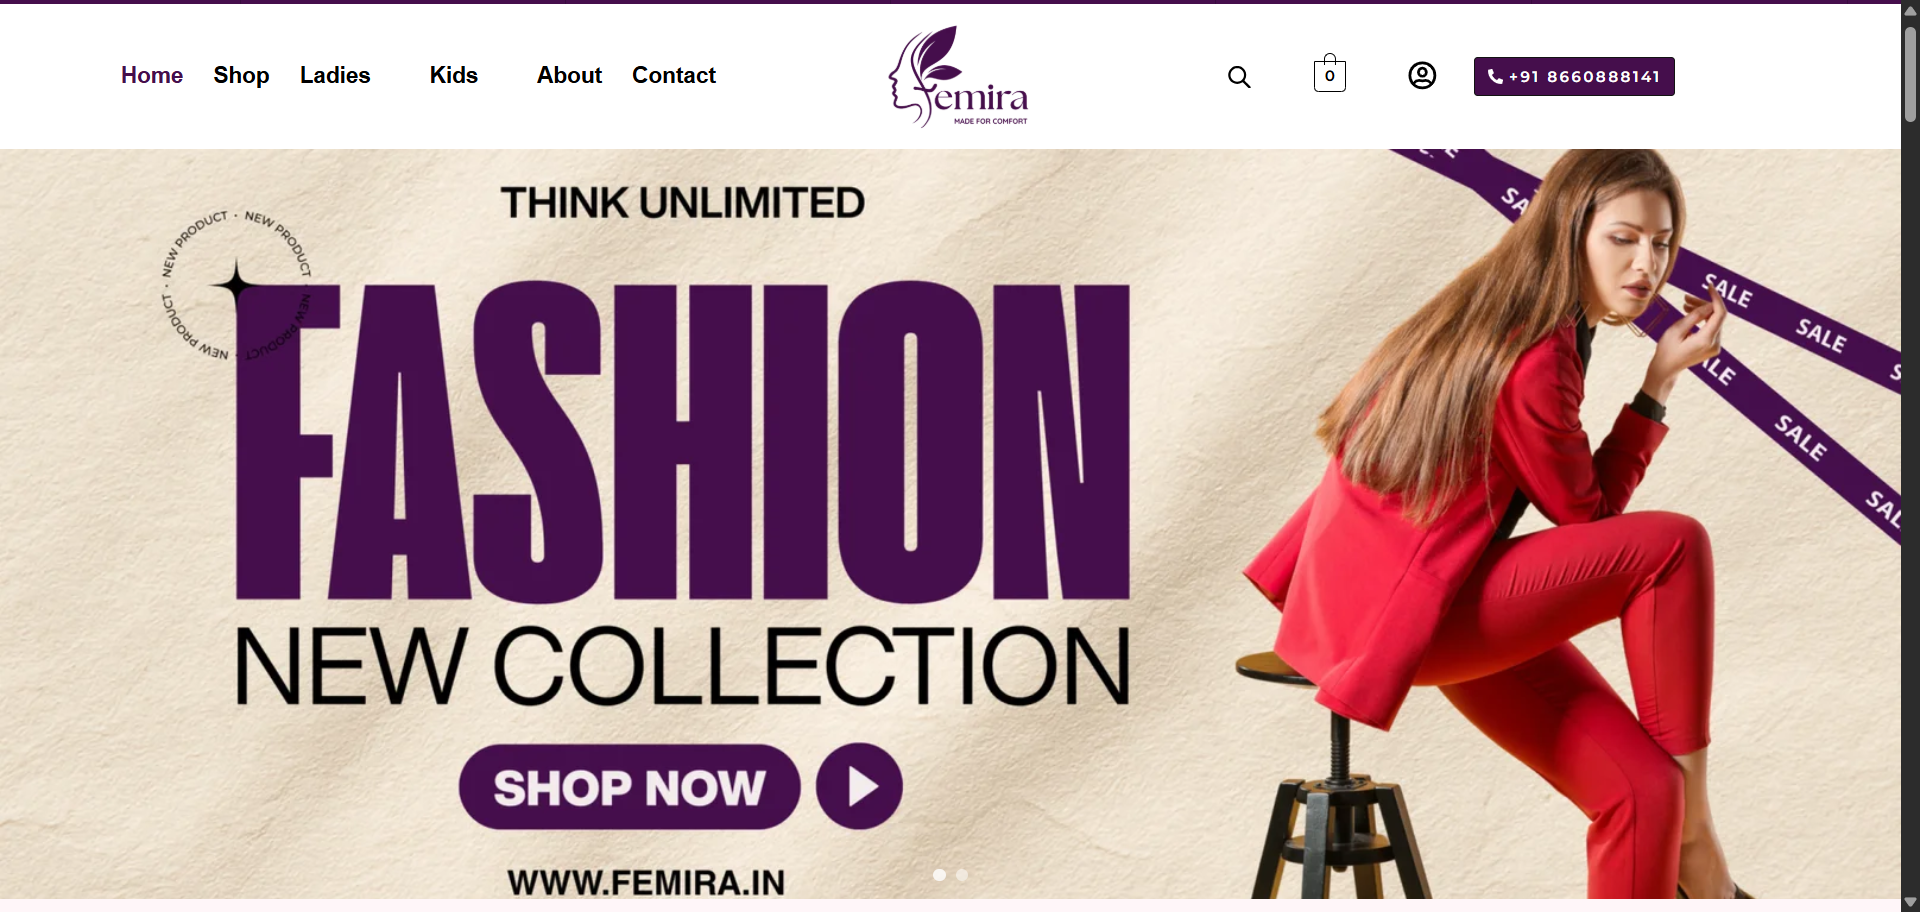
Task: Click the SHOP NOW banner button
Action: 630,787
